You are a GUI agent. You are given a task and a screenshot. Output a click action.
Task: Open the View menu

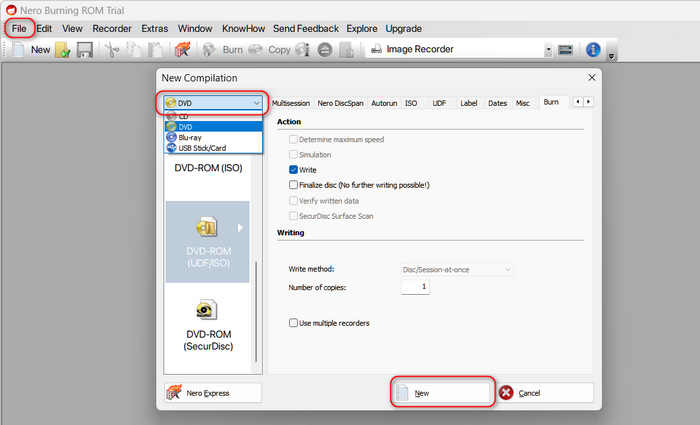tap(72, 29)
